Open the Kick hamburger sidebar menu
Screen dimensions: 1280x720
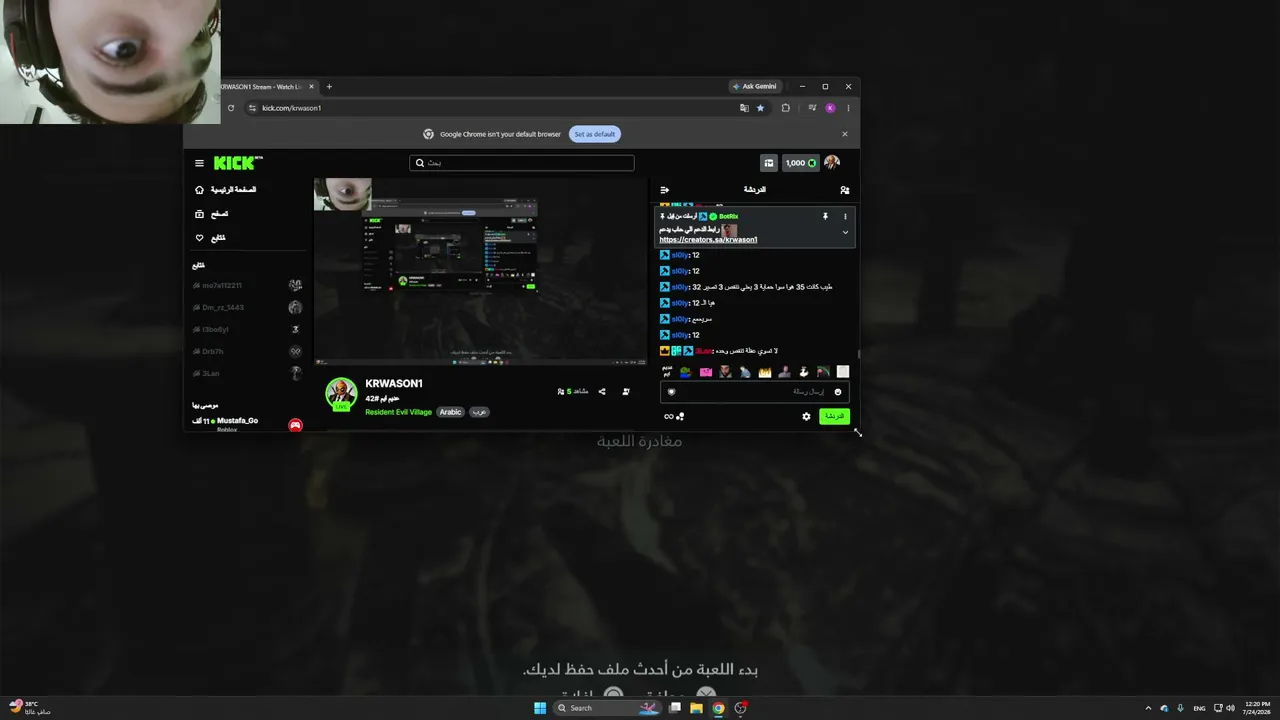(199, 163)
